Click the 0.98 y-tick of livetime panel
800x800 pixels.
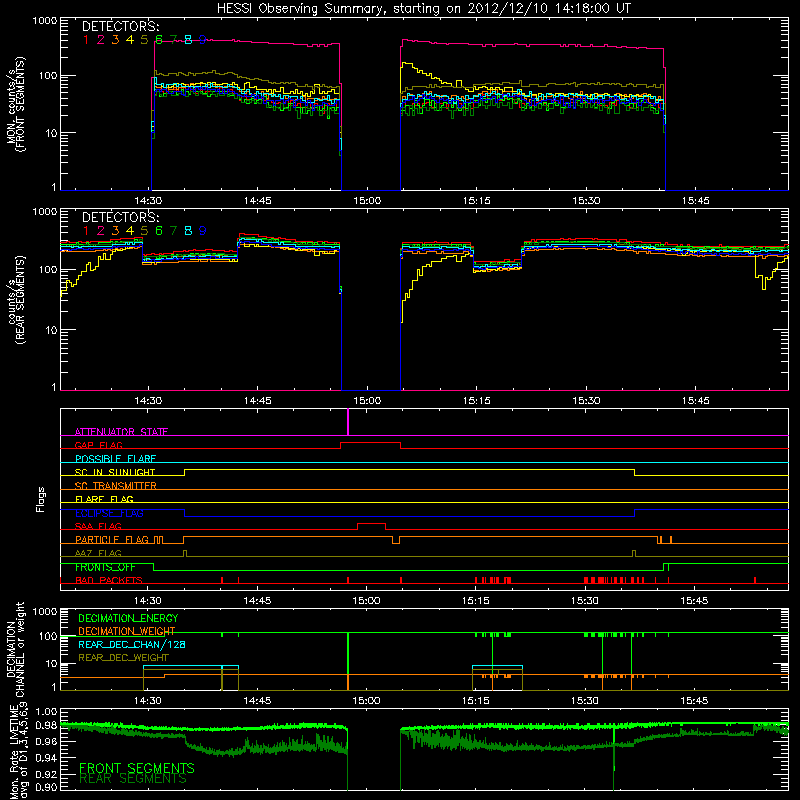(x=46, y=725)
